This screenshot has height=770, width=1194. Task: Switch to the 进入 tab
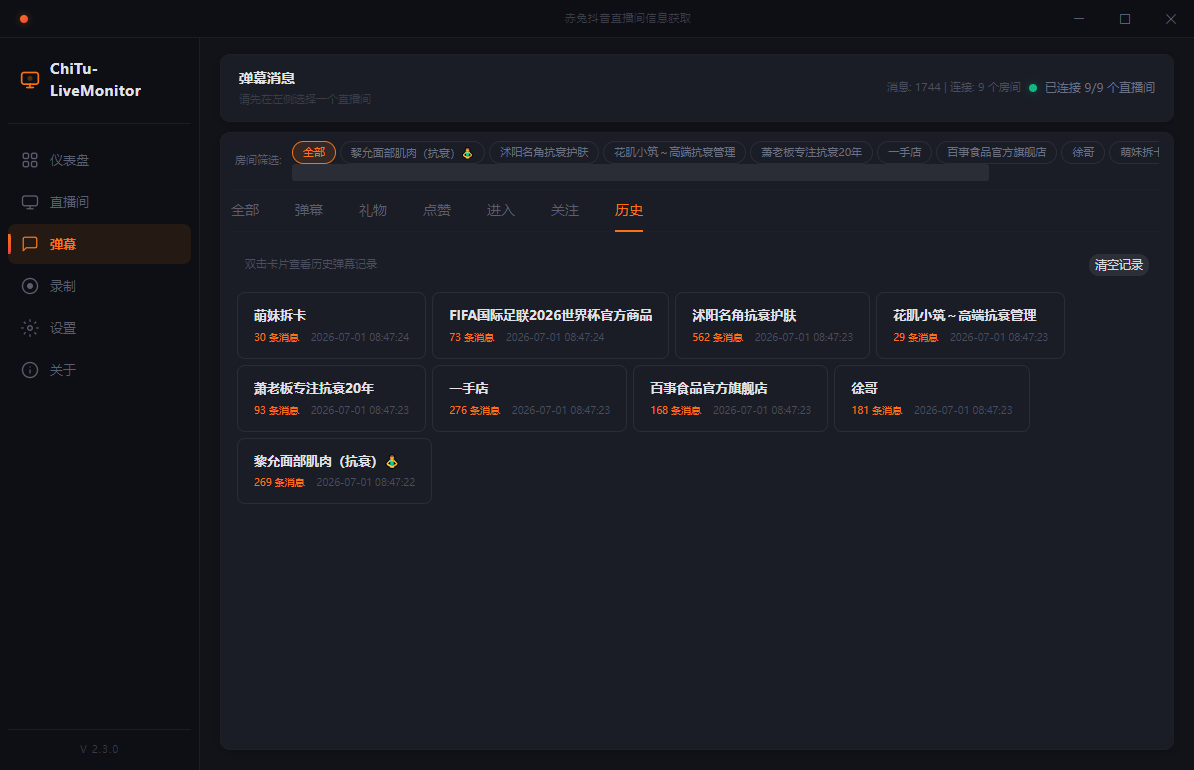click(x=501, y=210)
